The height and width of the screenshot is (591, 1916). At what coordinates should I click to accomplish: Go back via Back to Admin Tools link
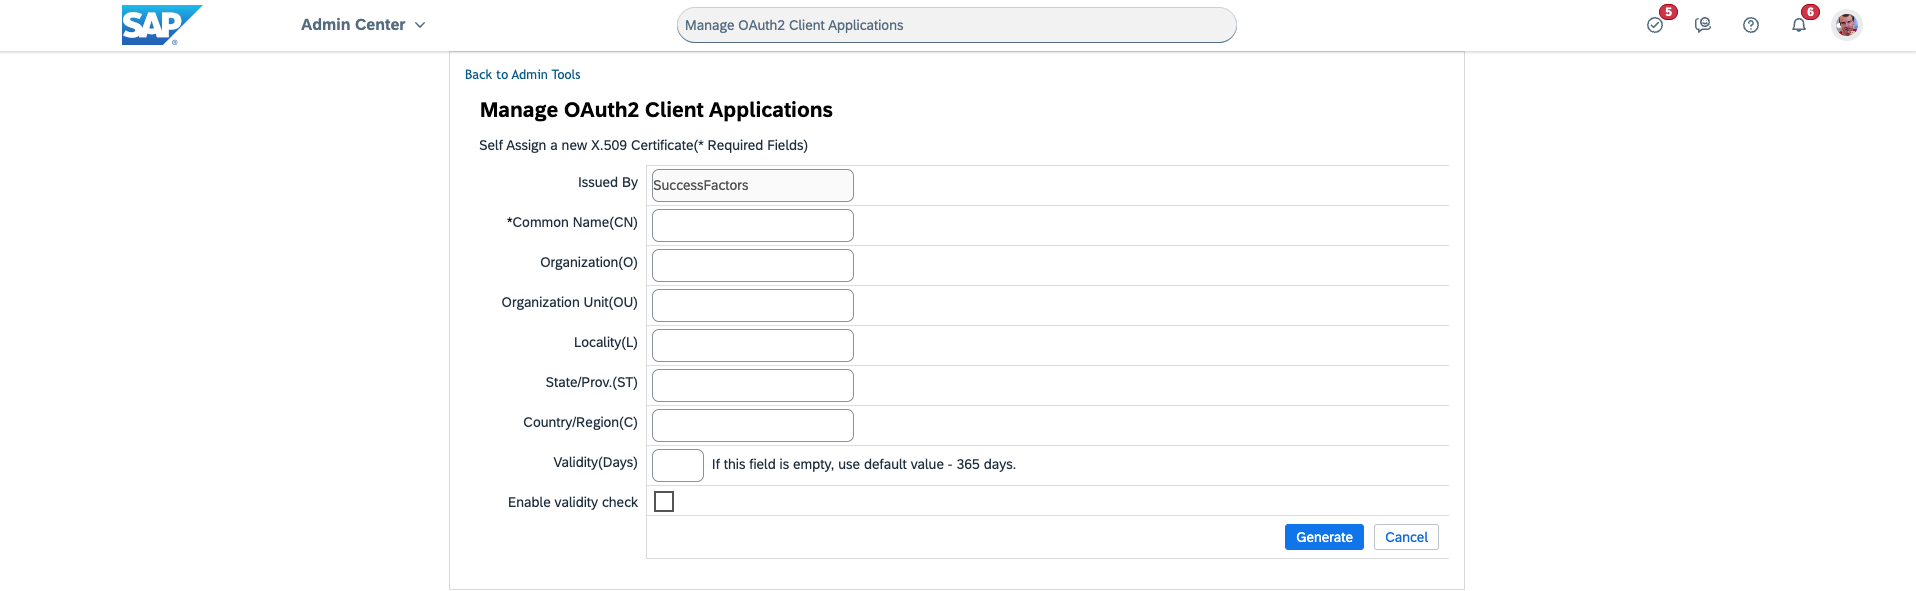(522, 75)
